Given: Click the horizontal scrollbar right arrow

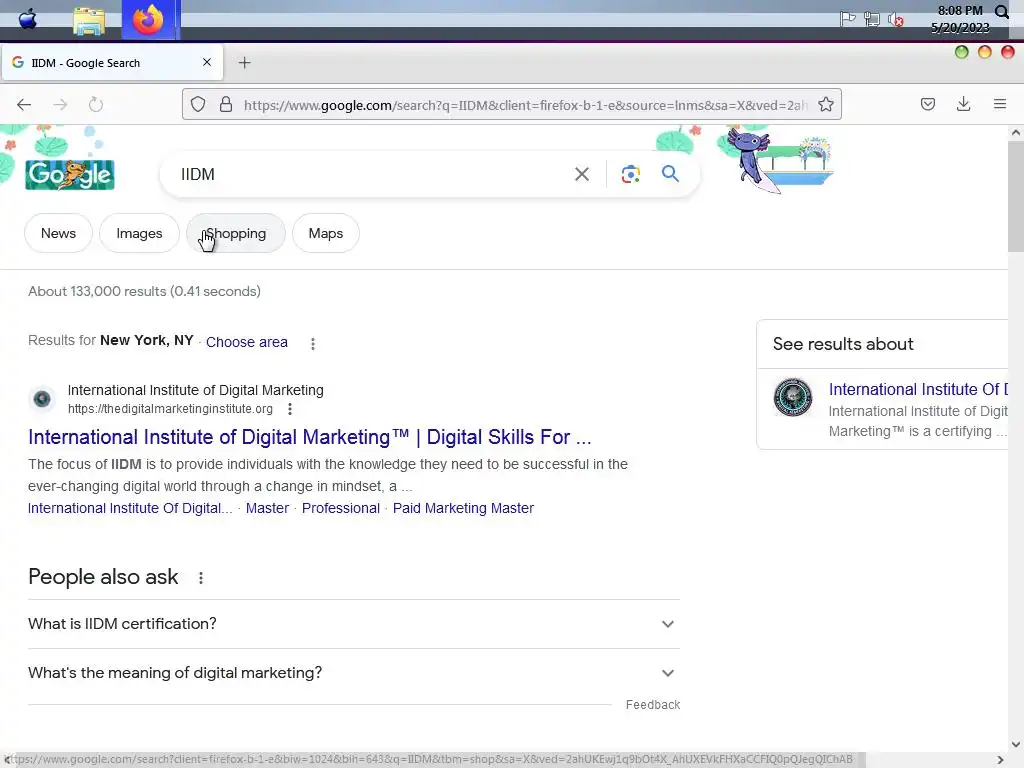Looking at the screenshot, I should 1000,760.
